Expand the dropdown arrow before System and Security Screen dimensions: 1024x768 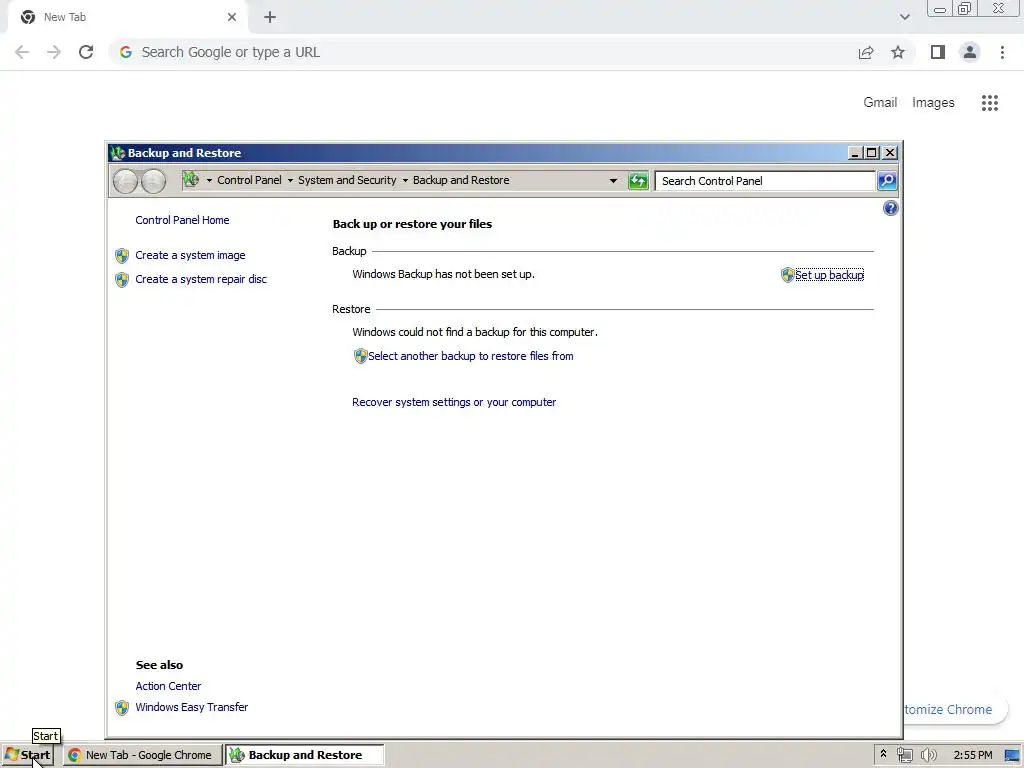click(290, 181)
